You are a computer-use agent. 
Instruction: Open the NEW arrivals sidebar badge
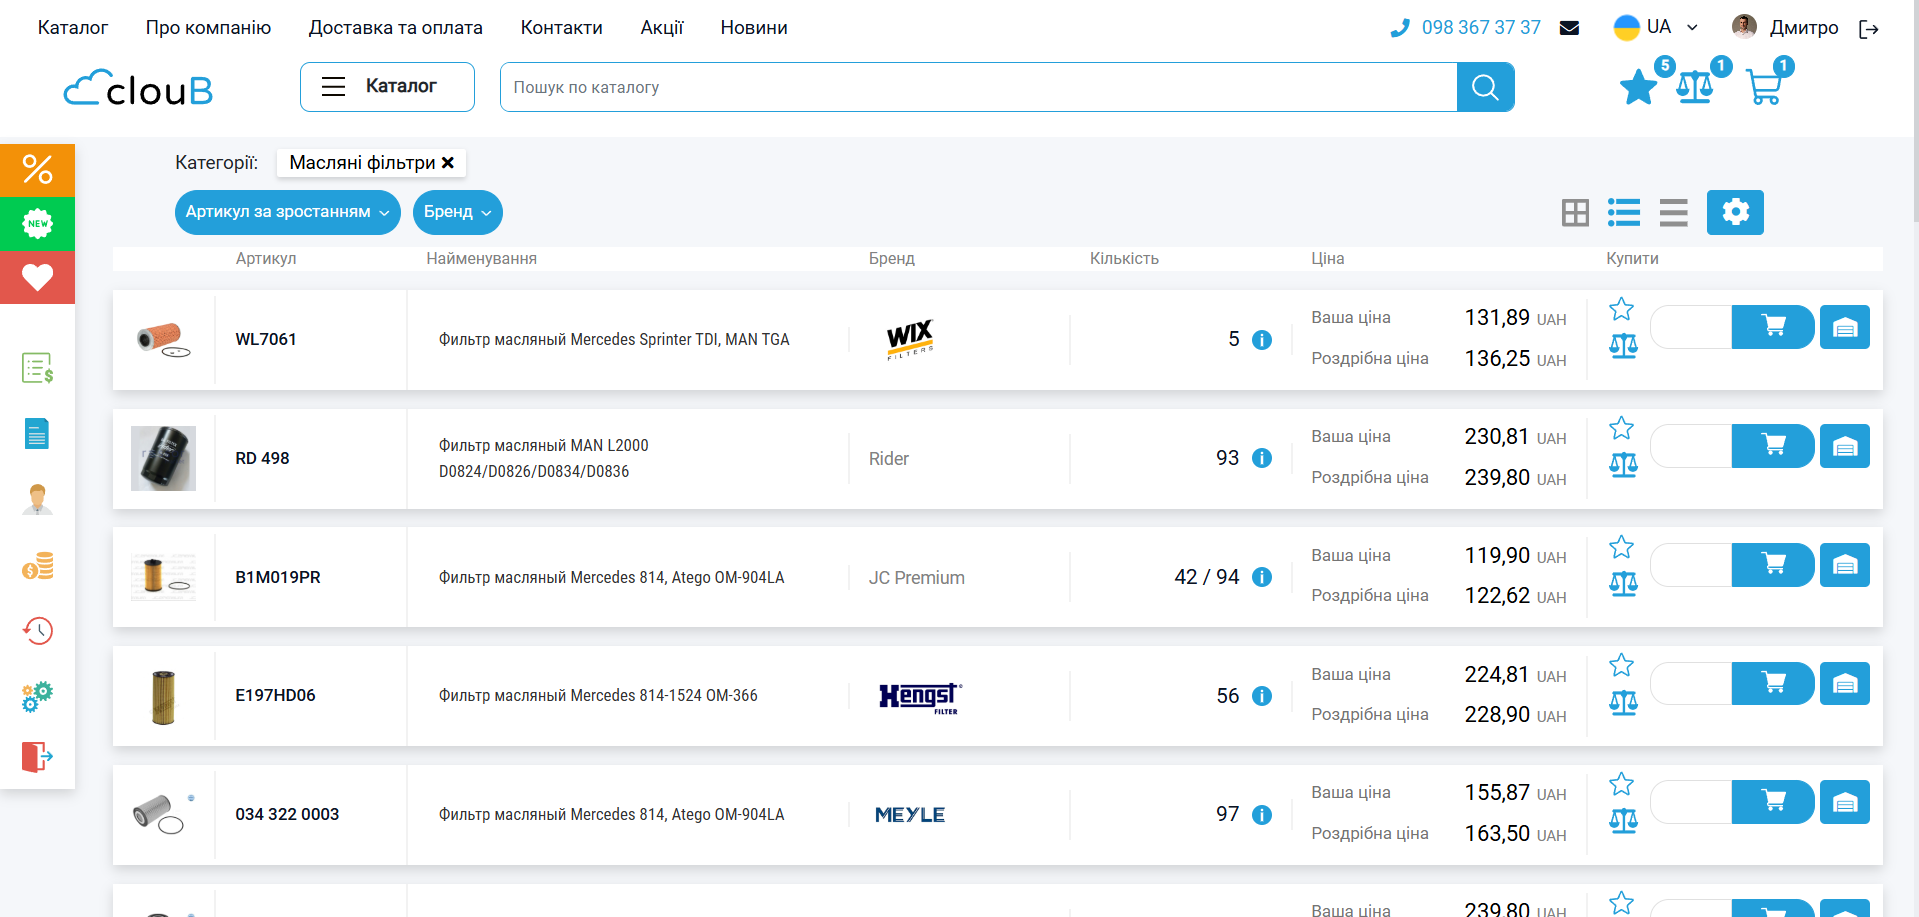pyautogui.click(x=37, y=224)
